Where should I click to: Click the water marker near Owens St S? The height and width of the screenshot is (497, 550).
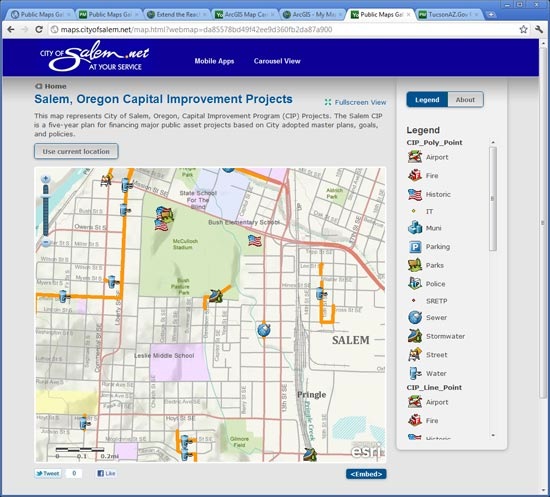[125, 210]
